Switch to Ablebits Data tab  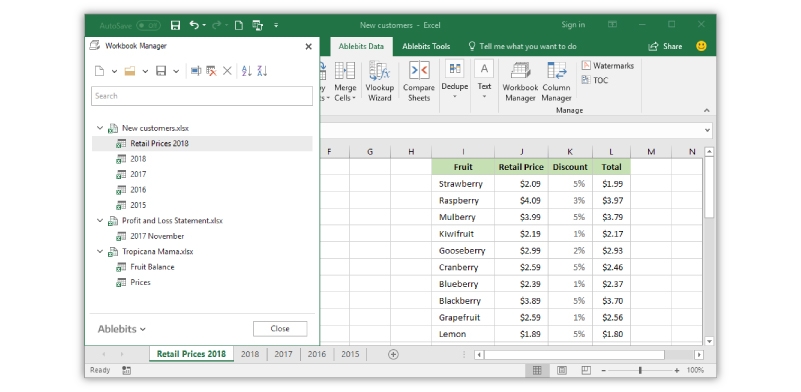361,46
